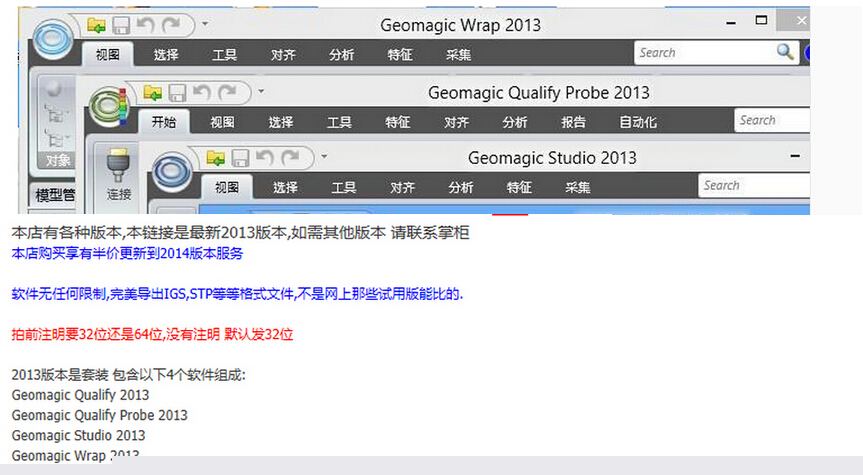Open file icon in Qualify Probe toolbar
Viewport: 863px width, 475px height.
coord(153,92)
